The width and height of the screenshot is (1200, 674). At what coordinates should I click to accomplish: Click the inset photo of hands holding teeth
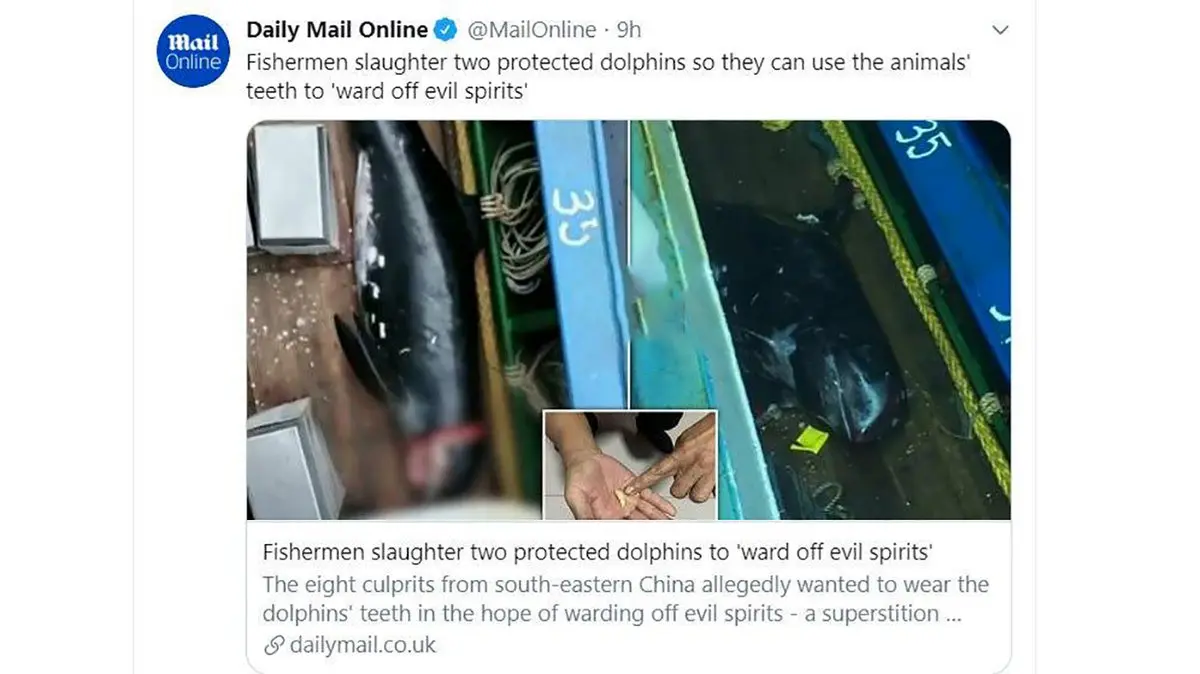click(630, 465)
